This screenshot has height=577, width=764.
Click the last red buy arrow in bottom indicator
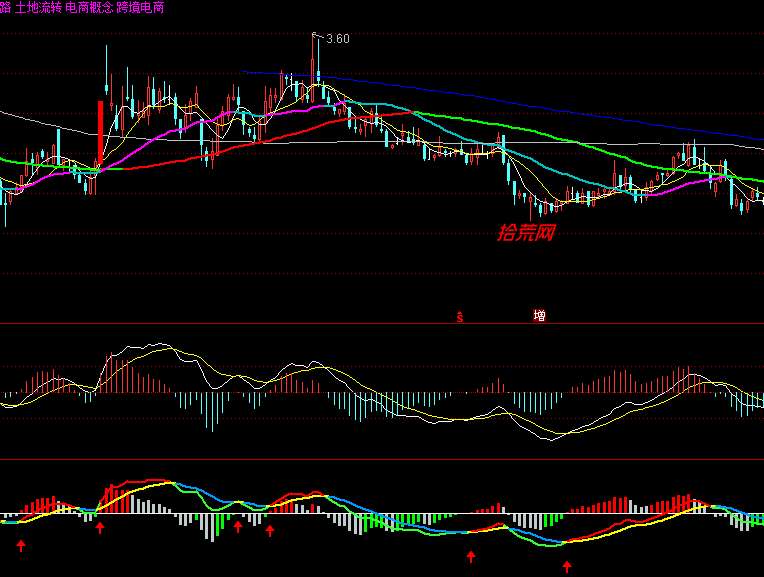(567, 566)
